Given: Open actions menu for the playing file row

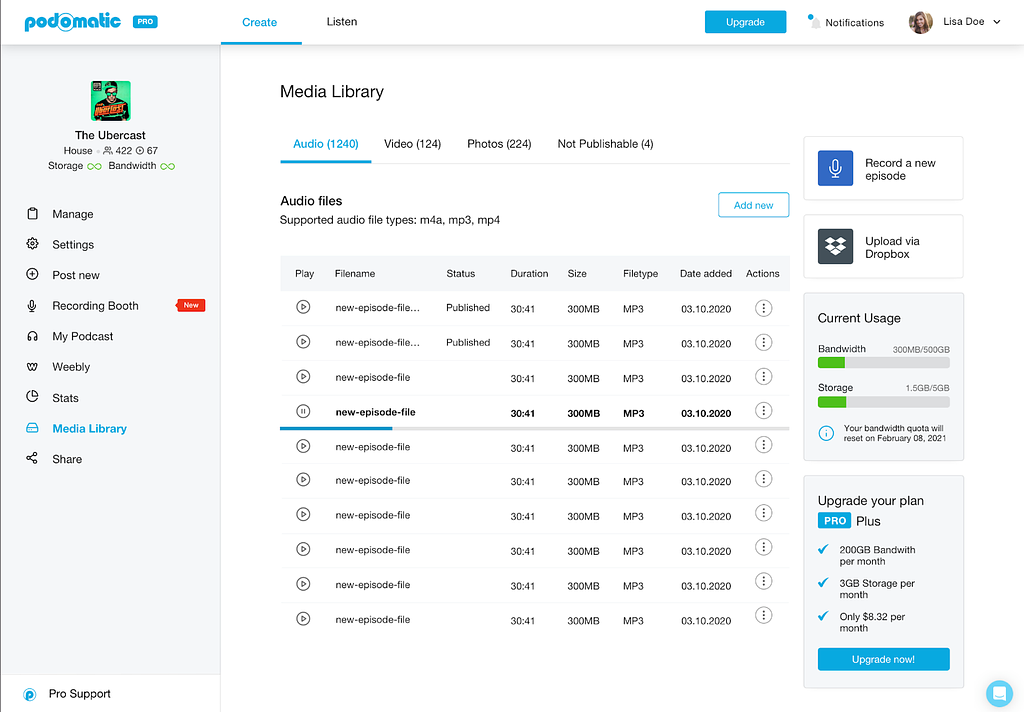Looking at the screenshot, I should click(763, 411).
